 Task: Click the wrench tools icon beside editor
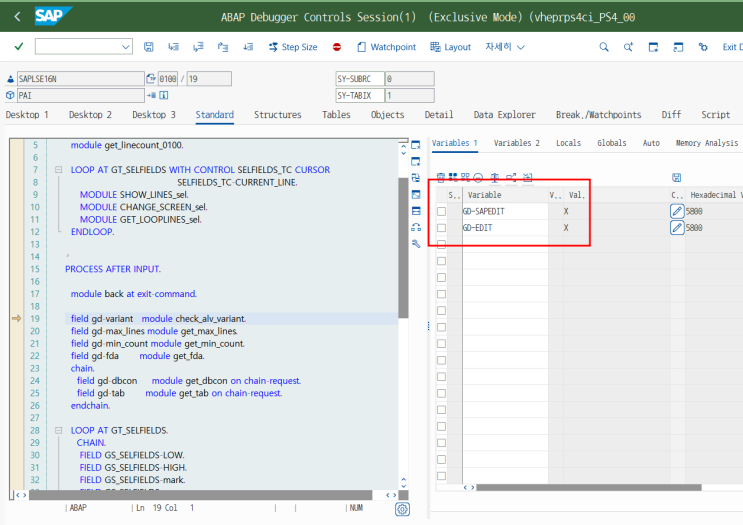pos(416,243)
